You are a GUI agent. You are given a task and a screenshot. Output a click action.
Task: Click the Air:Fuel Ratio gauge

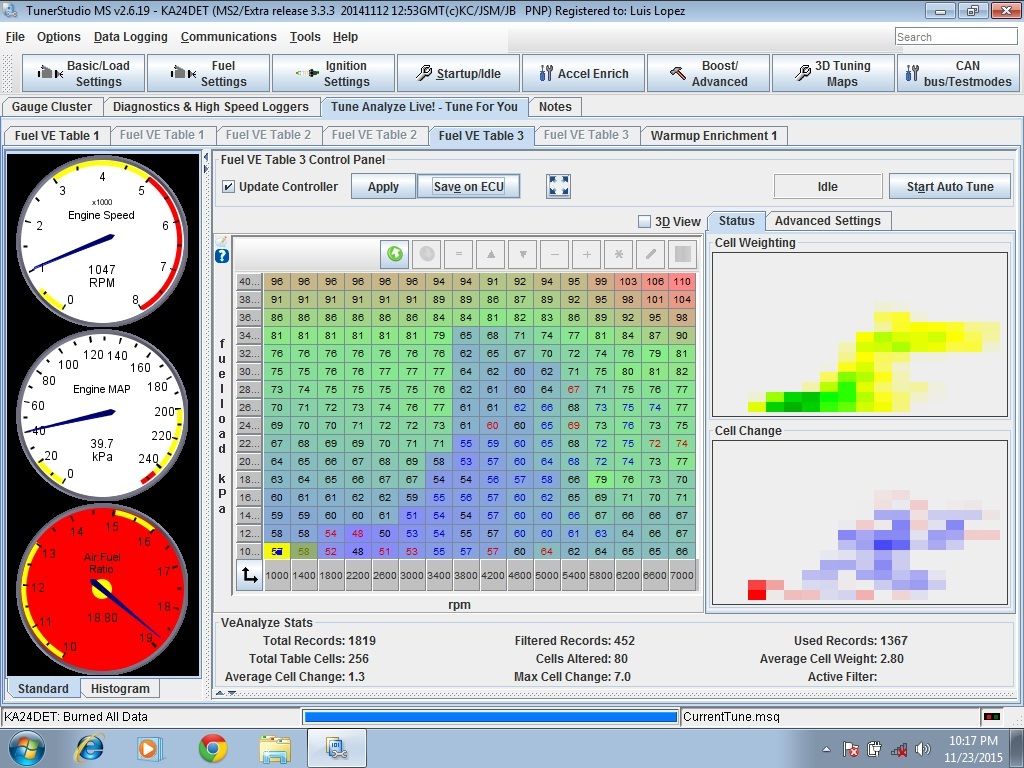coord(102,589)
